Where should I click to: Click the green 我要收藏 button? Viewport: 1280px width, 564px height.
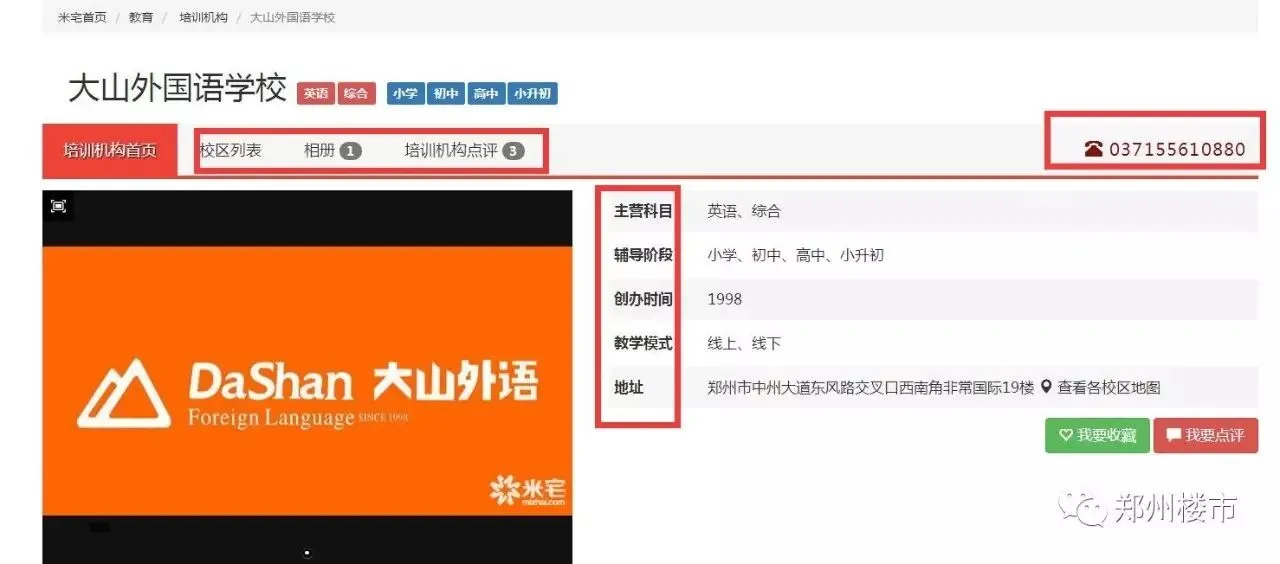pyautogui.click(x=1097, y=436)
